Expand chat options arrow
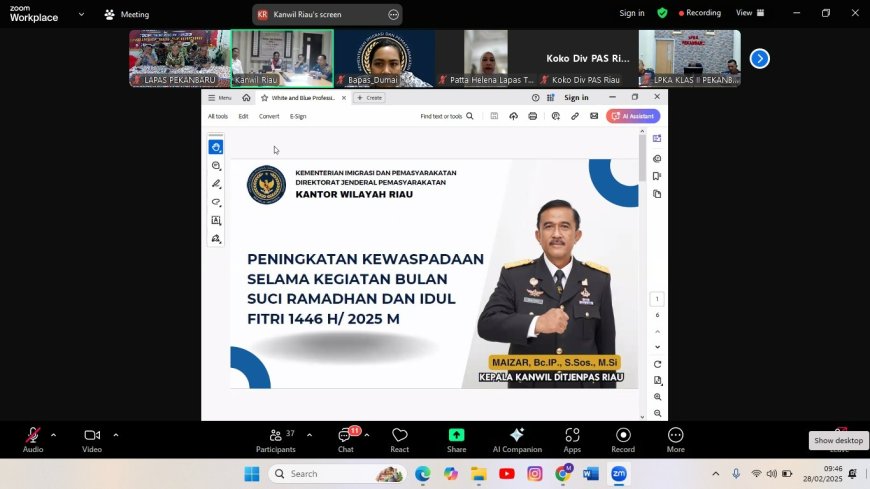This screenshot has height=489, width=870. pyautogui.click(x=367, y=435)
